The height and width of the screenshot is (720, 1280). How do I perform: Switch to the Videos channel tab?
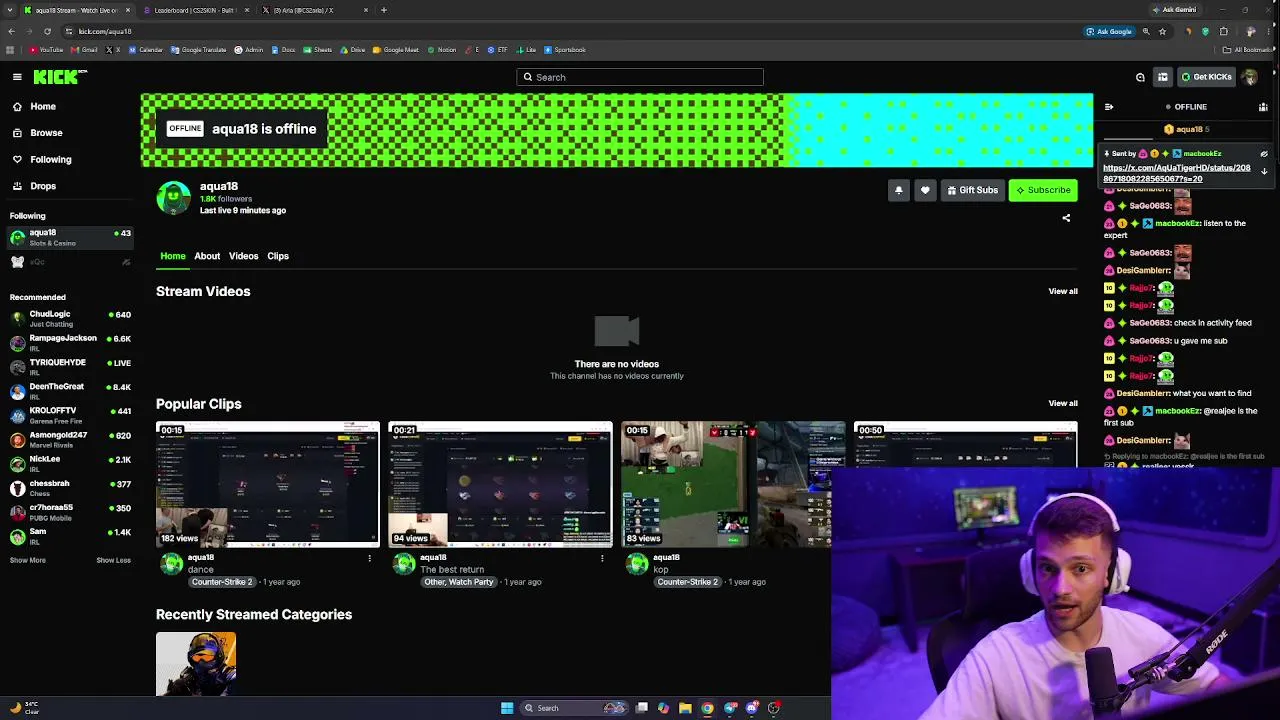click(243, 256)
